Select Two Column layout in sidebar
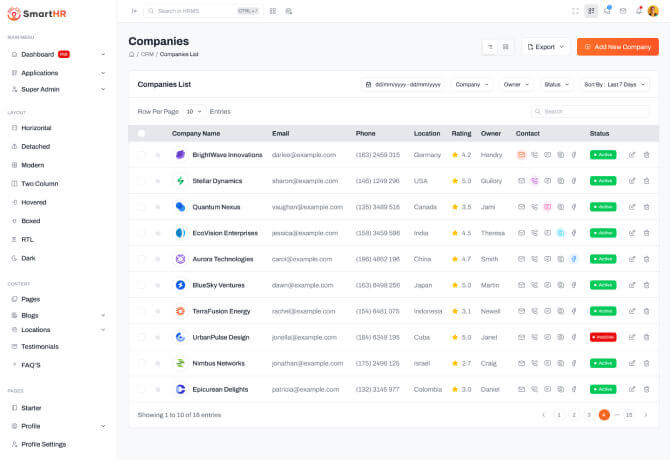 click(40, 184)
